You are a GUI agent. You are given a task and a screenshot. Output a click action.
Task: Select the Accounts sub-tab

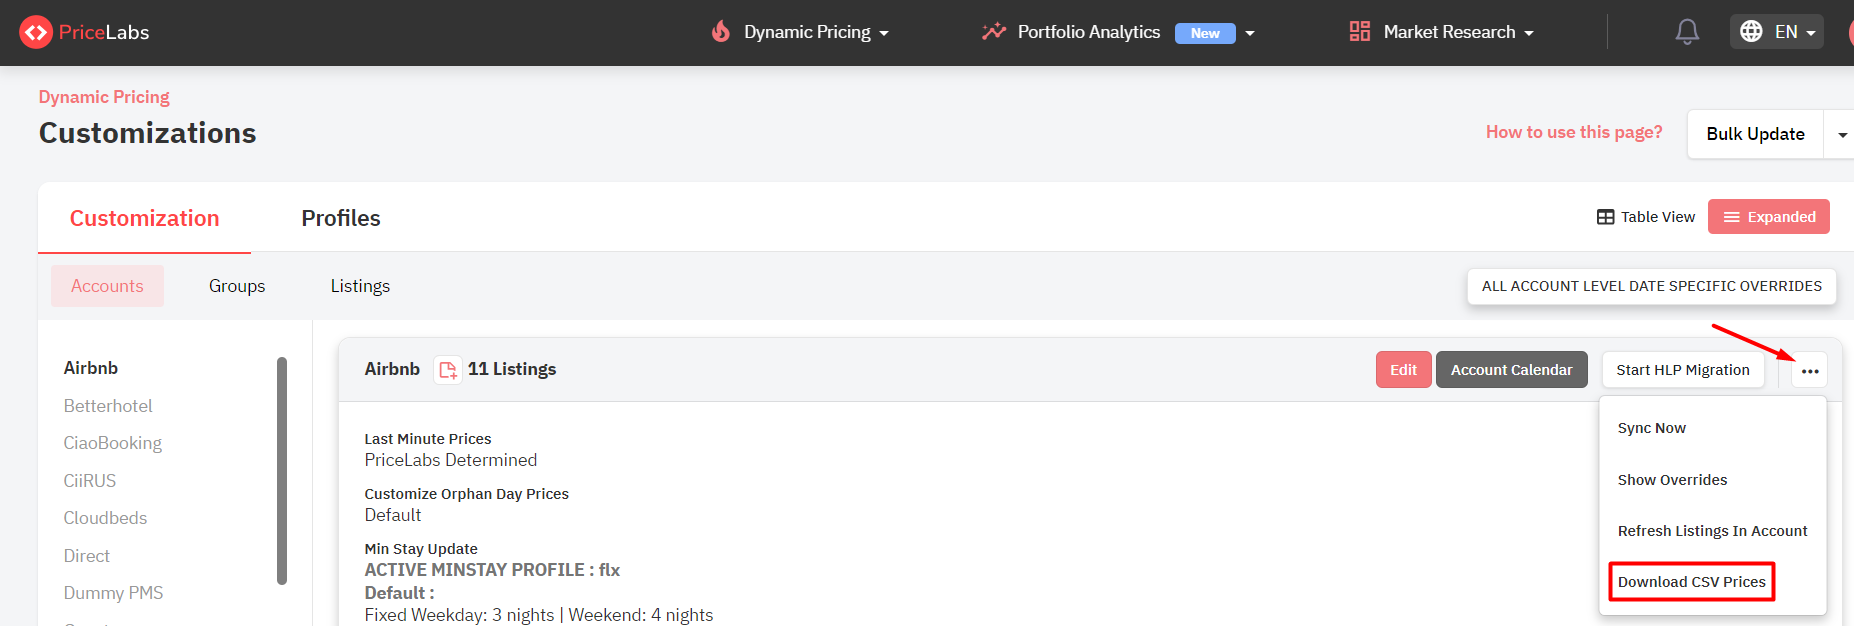107,286
